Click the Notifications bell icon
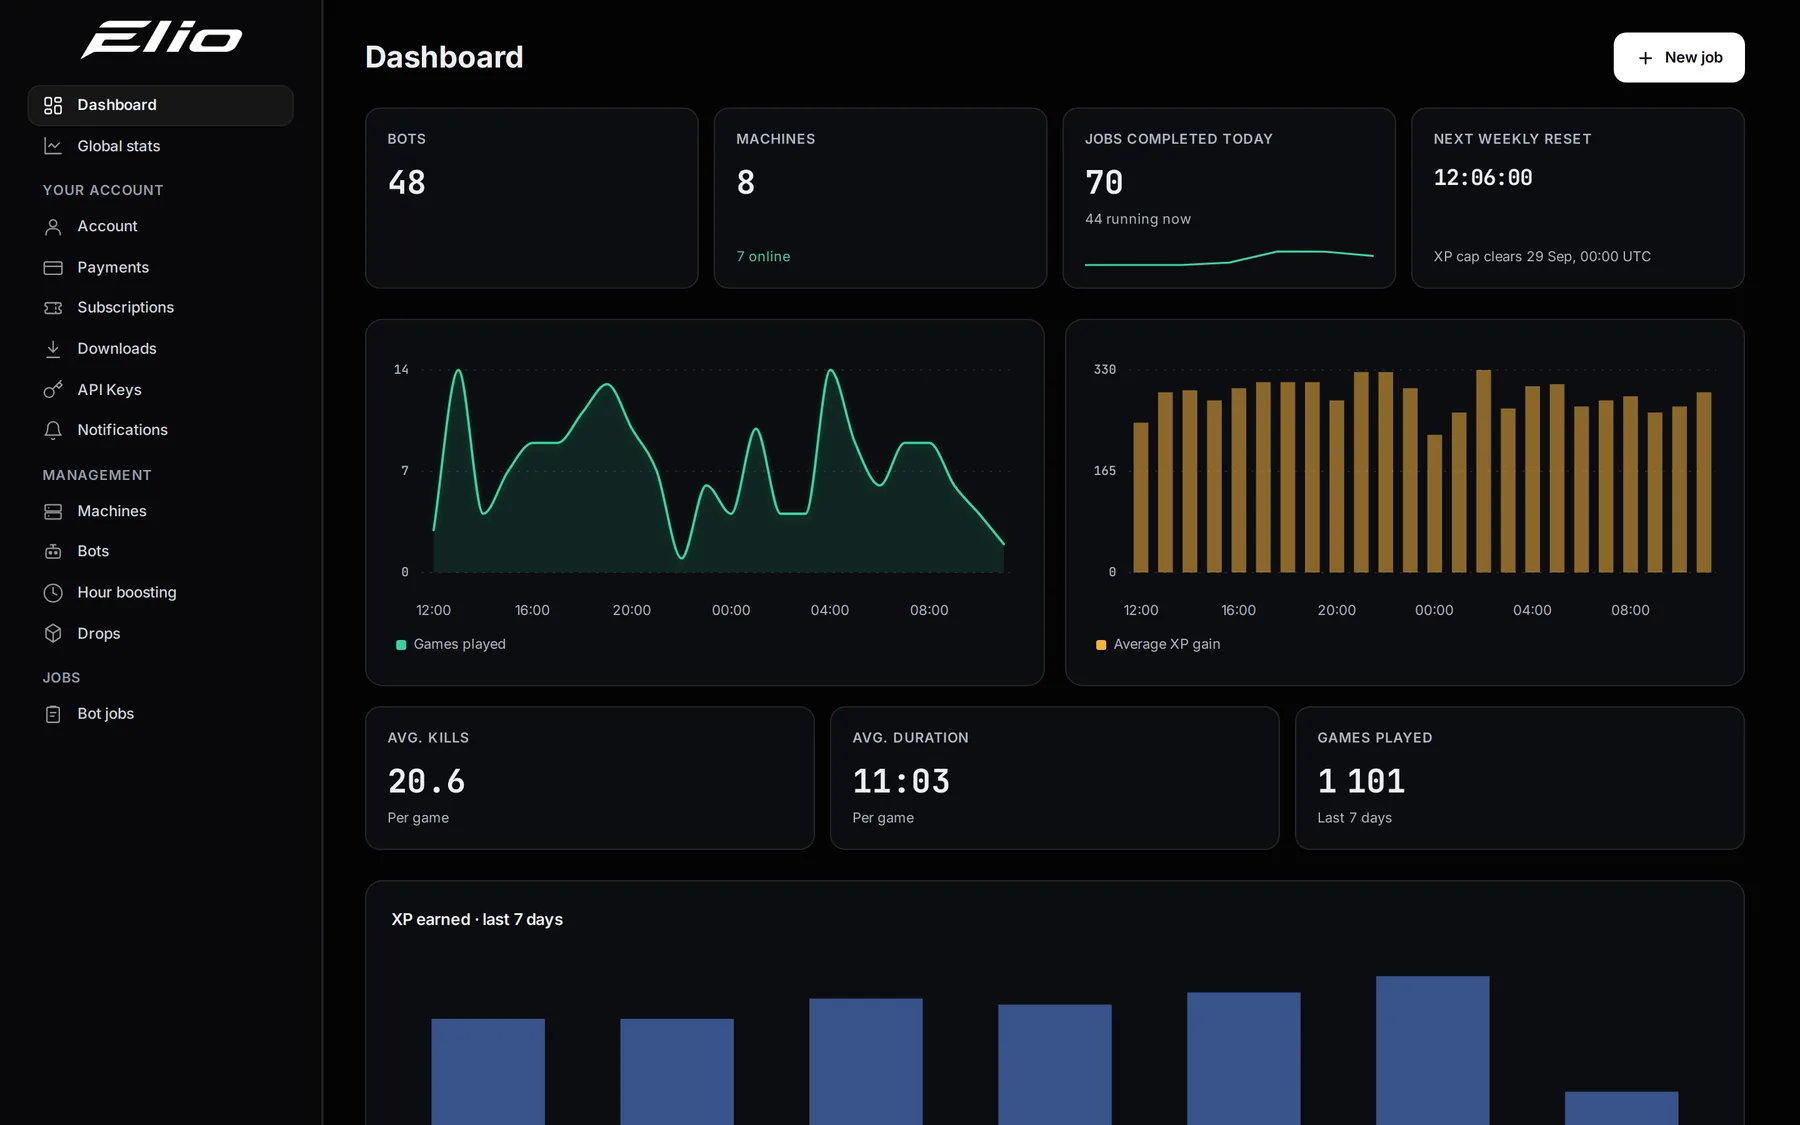1800x1125 pixels. 53,430
